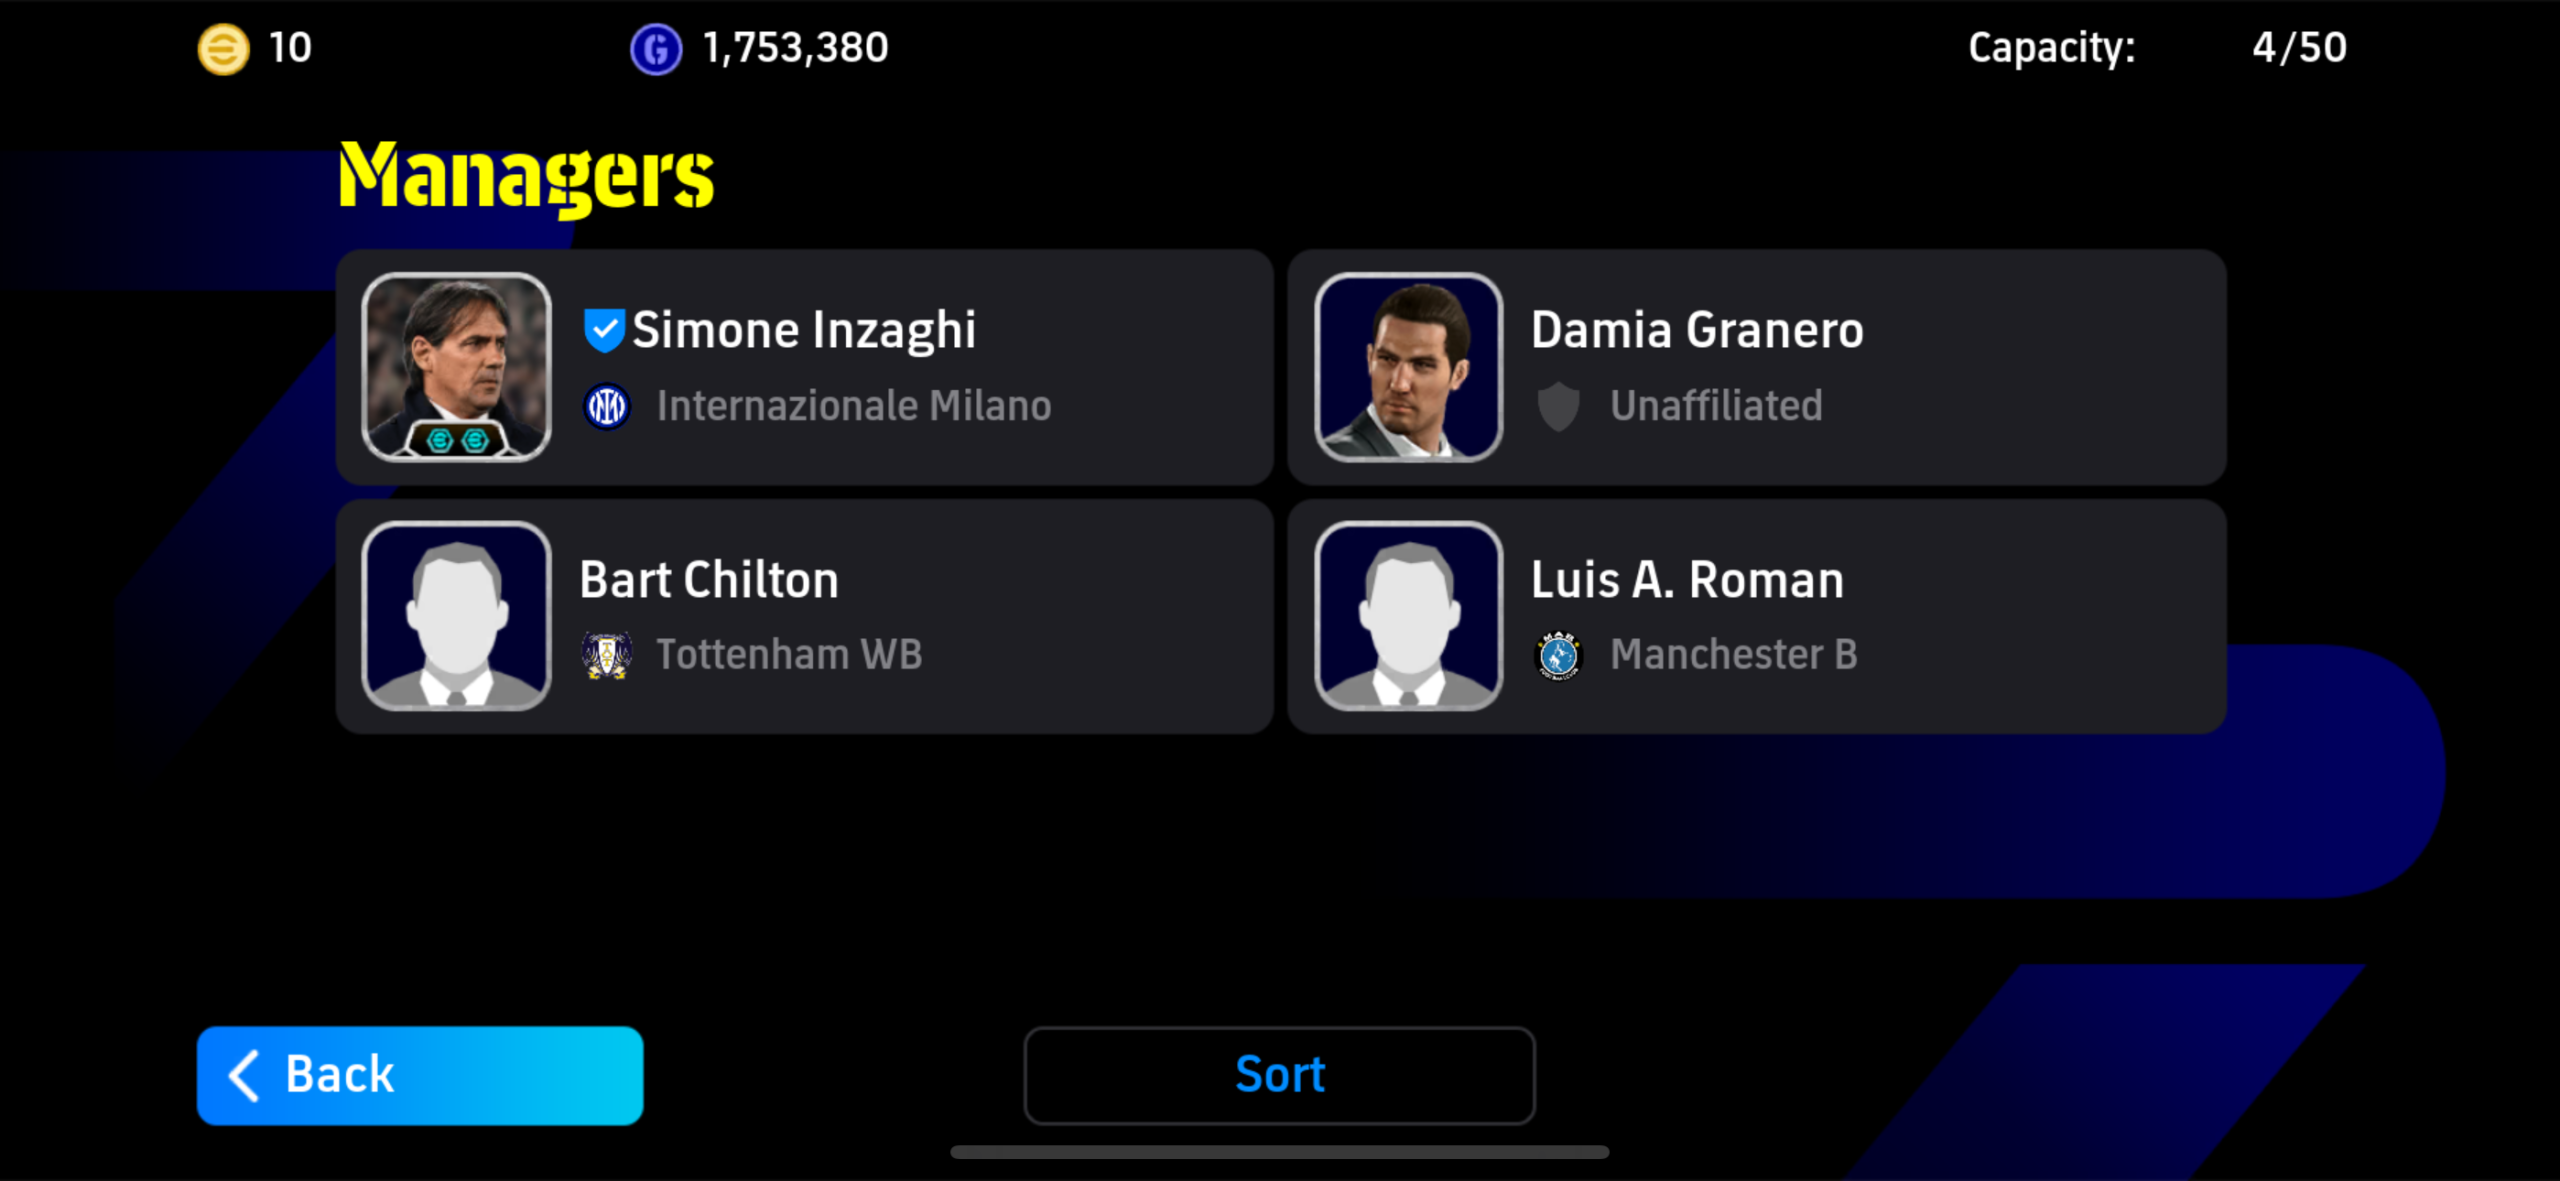Open the Bart Chilton manager card
The height and width of the screenshot is (1181, 2560).
[x=805, y=616]
